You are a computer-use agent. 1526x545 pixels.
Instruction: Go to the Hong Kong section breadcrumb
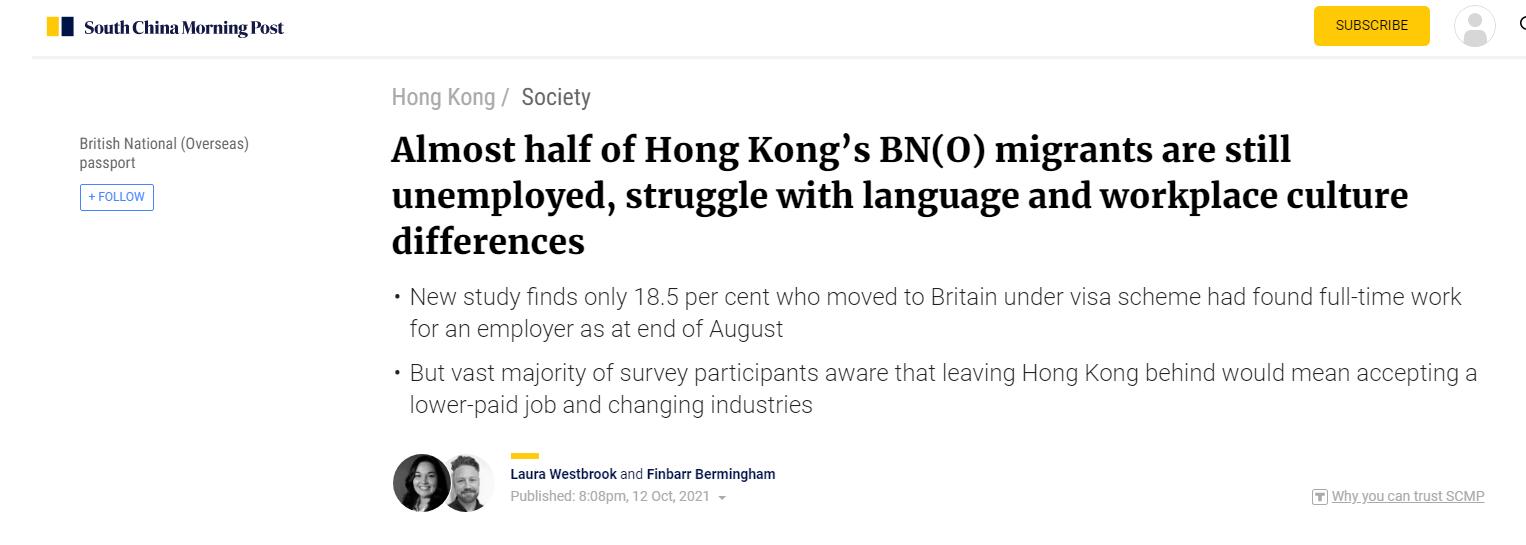click(x=443, y=97)
